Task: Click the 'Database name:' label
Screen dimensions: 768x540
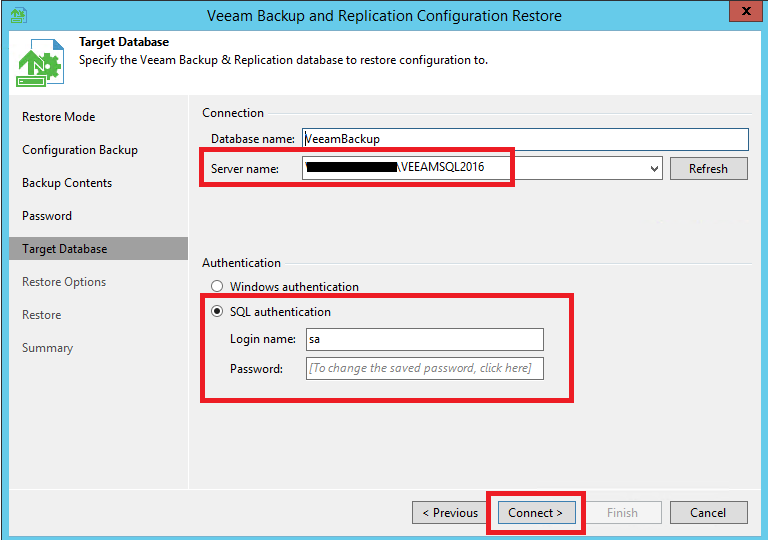Action: [253, 139]
